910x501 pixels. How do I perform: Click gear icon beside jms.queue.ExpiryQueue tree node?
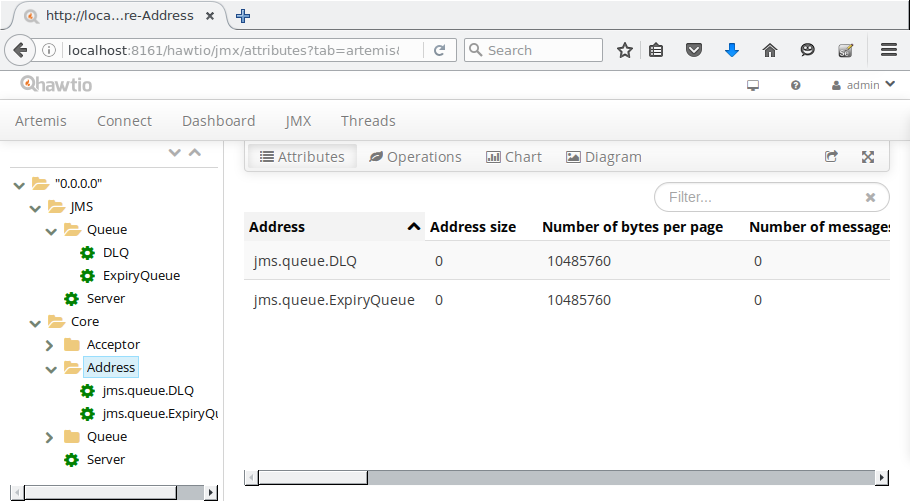click(88, 414)
